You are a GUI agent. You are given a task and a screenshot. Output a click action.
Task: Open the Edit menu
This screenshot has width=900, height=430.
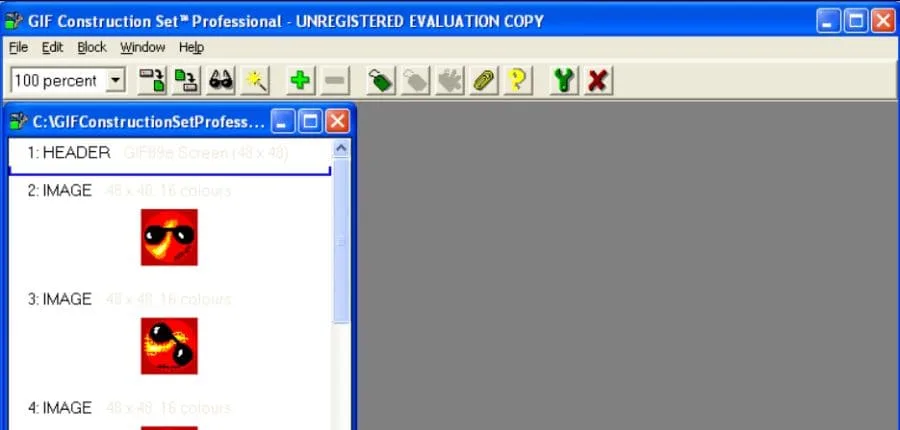coord(52,47)
